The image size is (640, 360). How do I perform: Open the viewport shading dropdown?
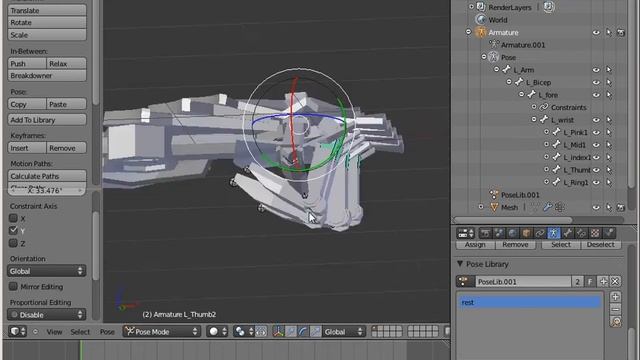pyautogui.click(x=217, y=331)
